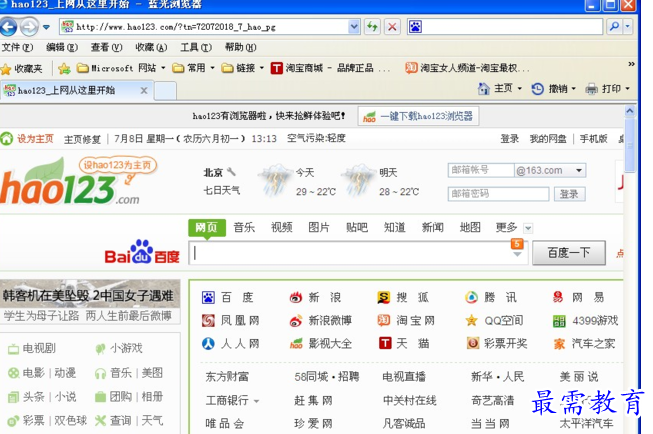
Task: Open the 淘宝女人频道 bookmark
Action: (467, 68)
